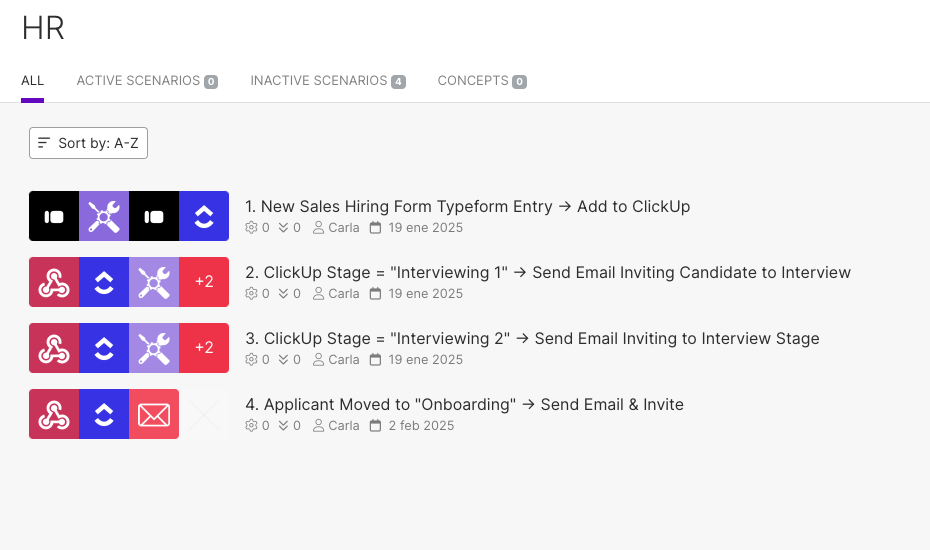
Task: Switch to CONCEPTS tab
Action: coord(482,81)
